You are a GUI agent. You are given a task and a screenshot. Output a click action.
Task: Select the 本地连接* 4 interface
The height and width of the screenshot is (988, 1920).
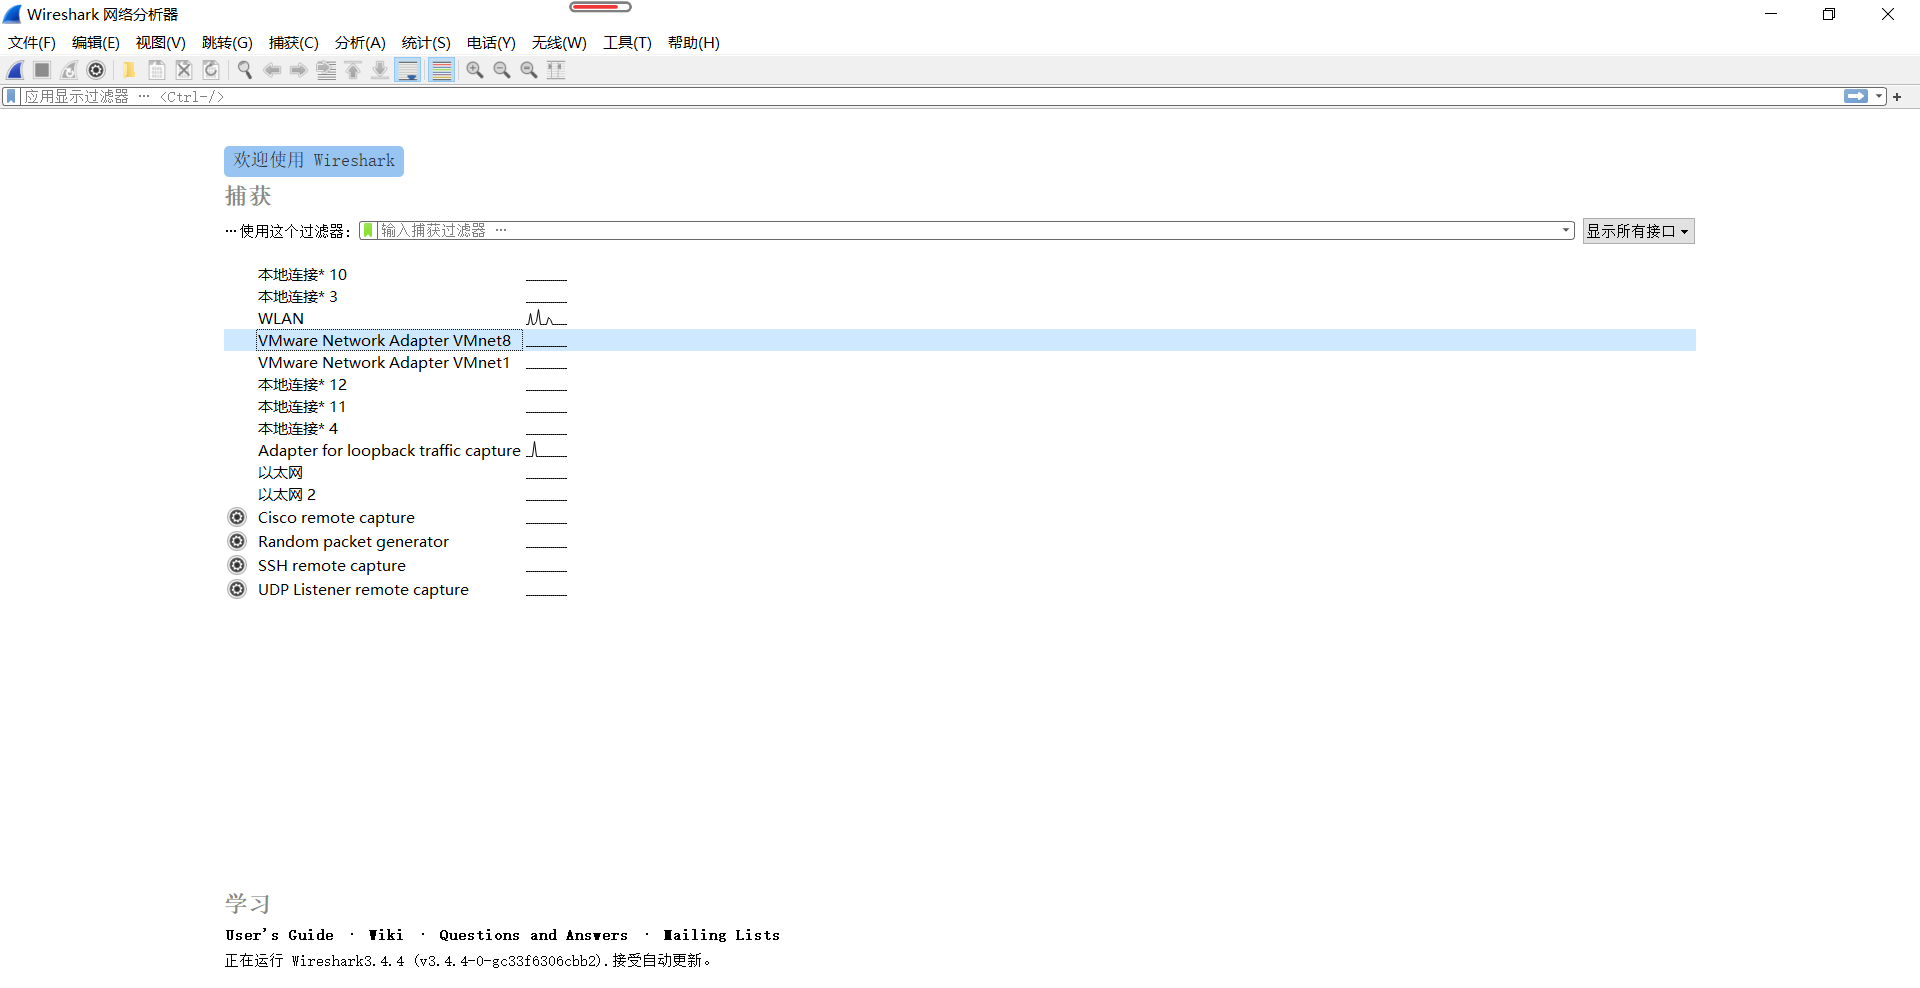point(960,429)
